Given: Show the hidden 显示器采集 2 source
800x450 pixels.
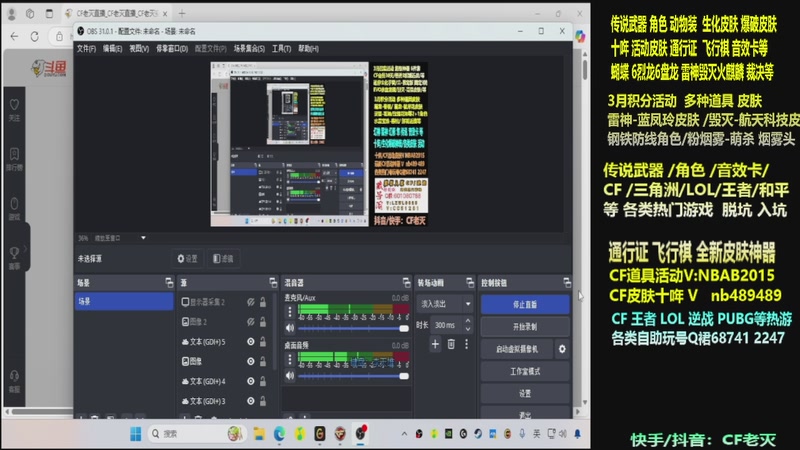Looking at the screenshot, I should click(x=251, y=302).
